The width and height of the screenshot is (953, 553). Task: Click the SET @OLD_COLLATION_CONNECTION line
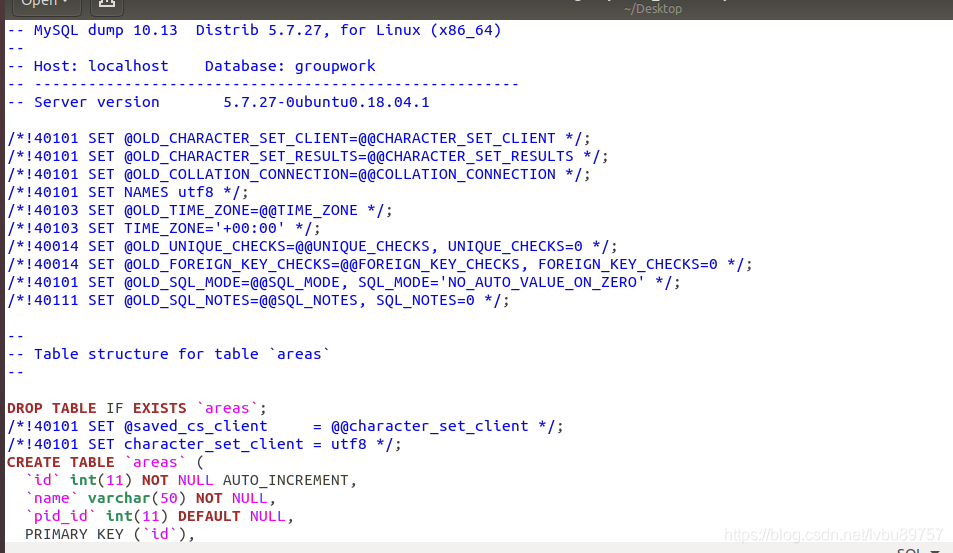(x=298, y=174)
